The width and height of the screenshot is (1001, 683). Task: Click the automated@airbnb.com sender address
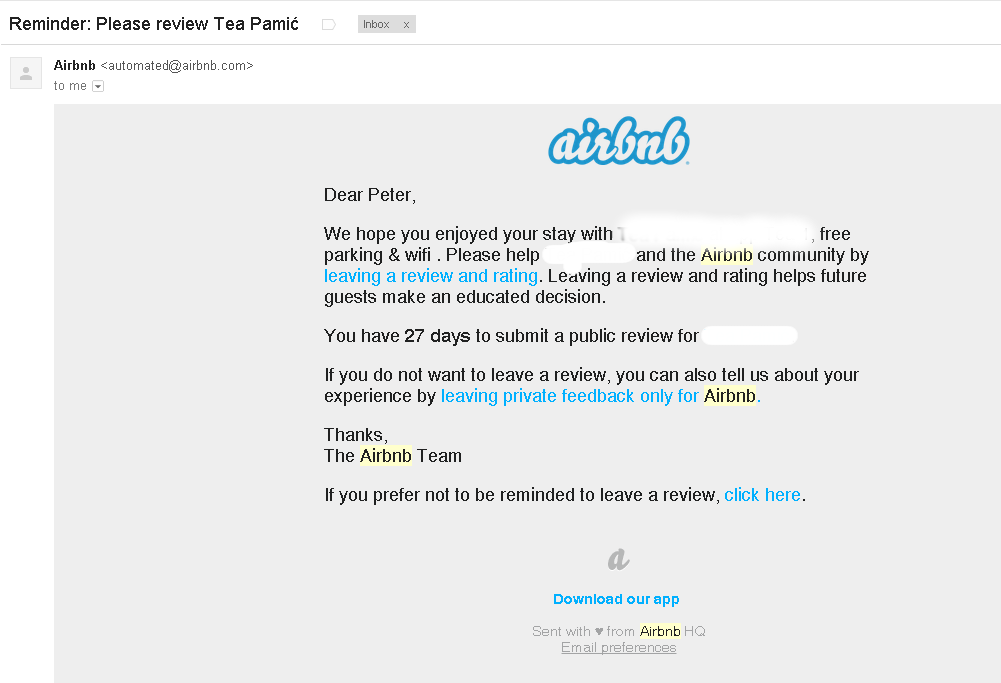177,65
